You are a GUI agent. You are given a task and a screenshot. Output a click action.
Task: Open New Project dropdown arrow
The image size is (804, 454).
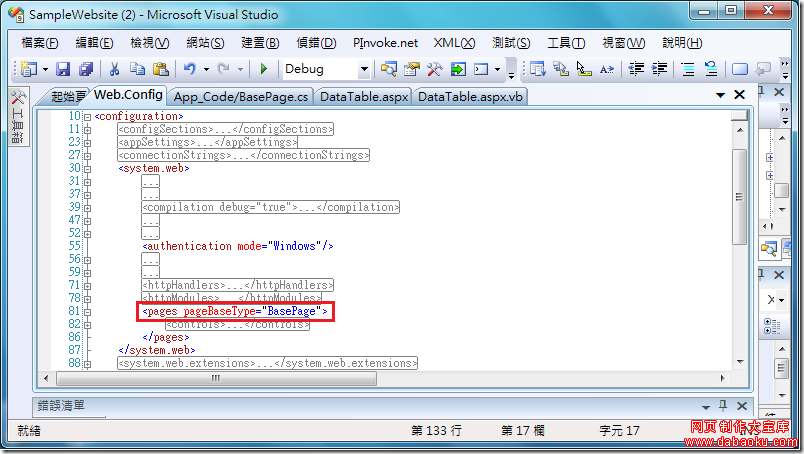point(45,69)
